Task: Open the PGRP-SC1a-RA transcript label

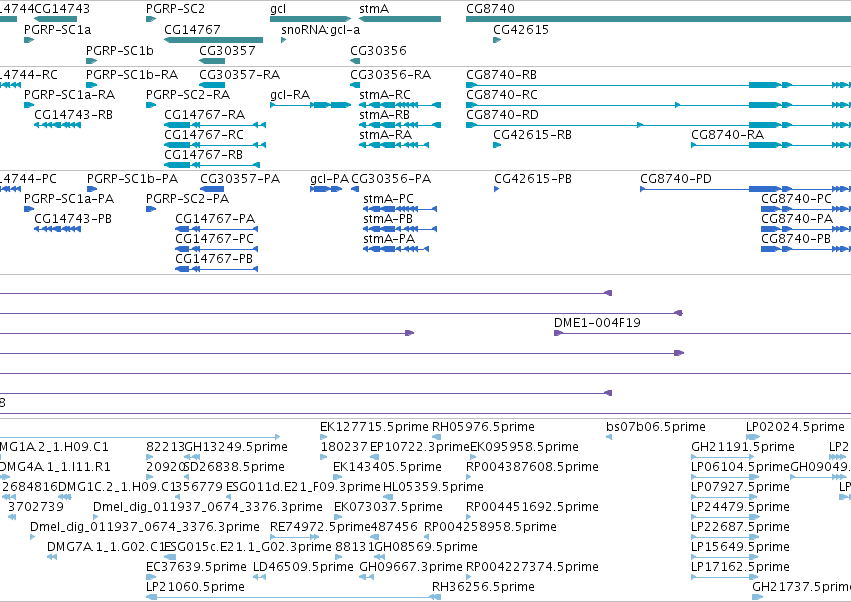Action: [69, 94]
